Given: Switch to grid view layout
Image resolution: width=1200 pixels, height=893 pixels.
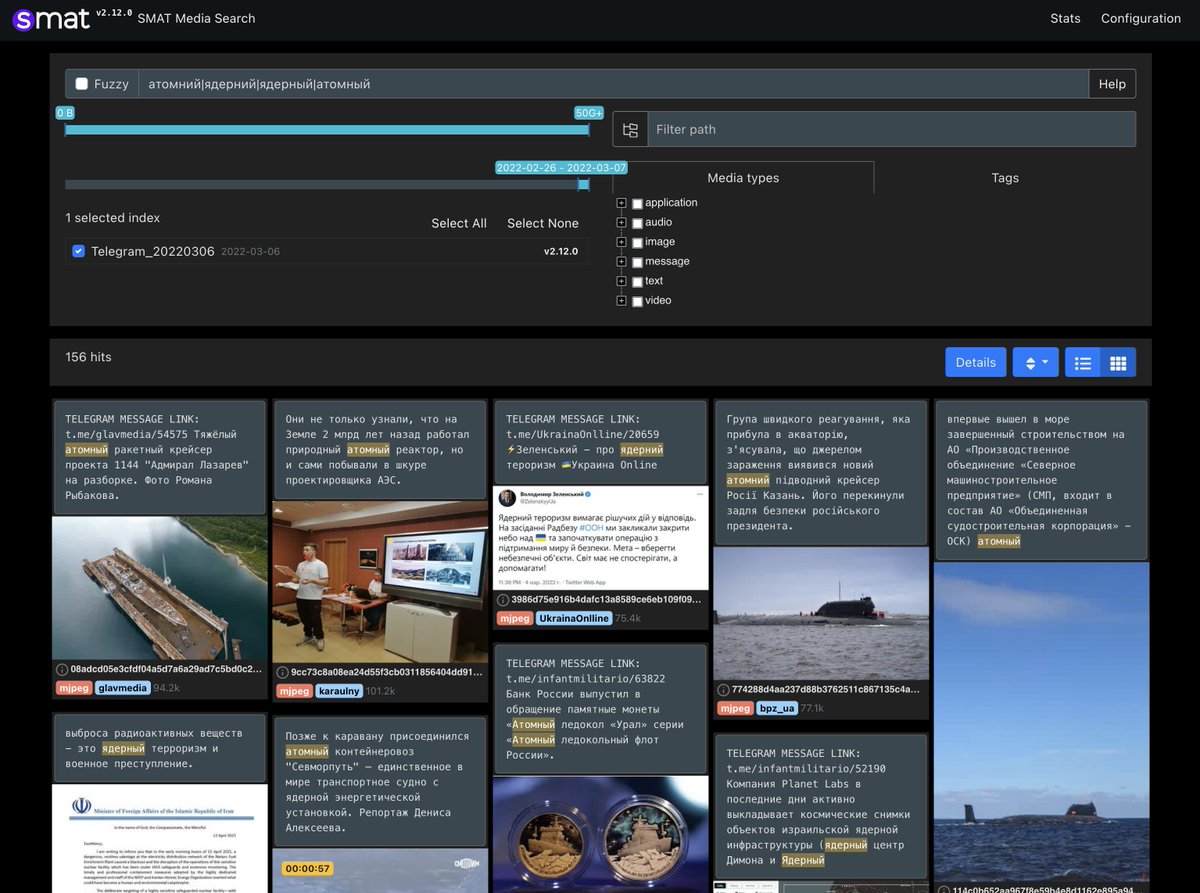Looking at the screenshot, I should click(x=1117, y=362).
